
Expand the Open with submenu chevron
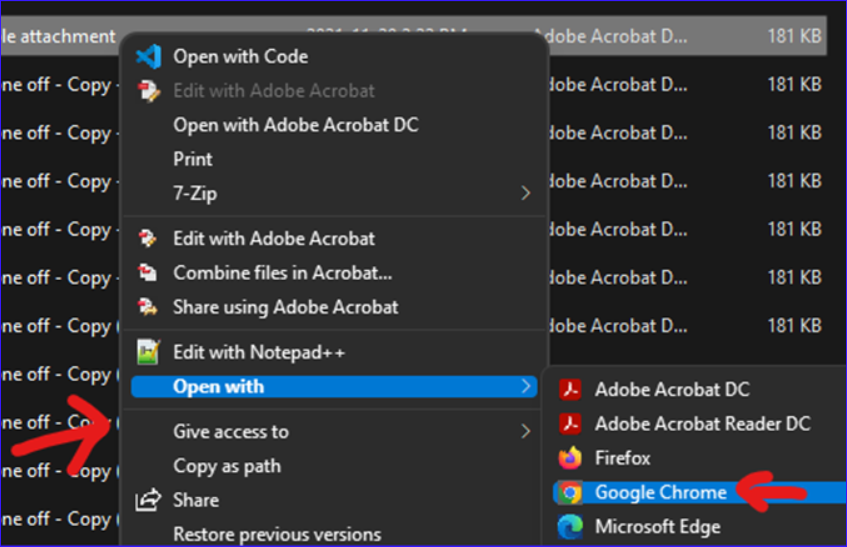tap(526, 386)
